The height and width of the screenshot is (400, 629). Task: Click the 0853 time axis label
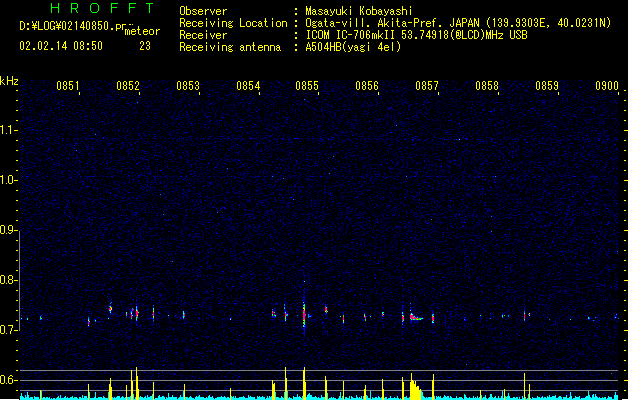click(x=188, y=86)
